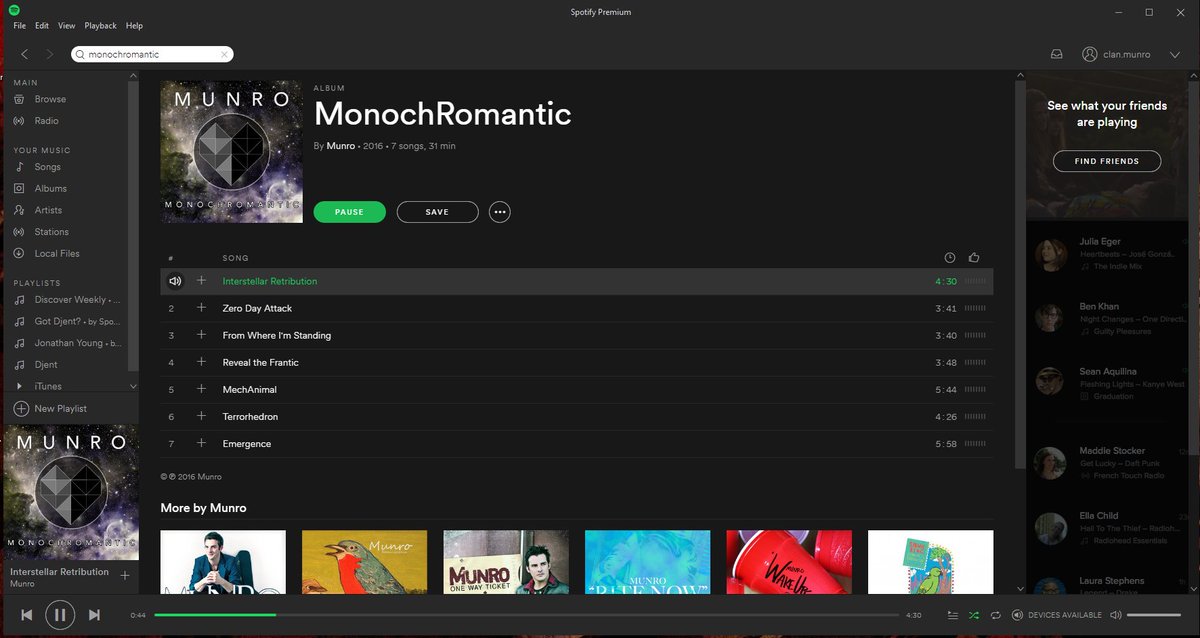
Task: Click the New Playlist plus icon
Action: (x=21, y=408)
